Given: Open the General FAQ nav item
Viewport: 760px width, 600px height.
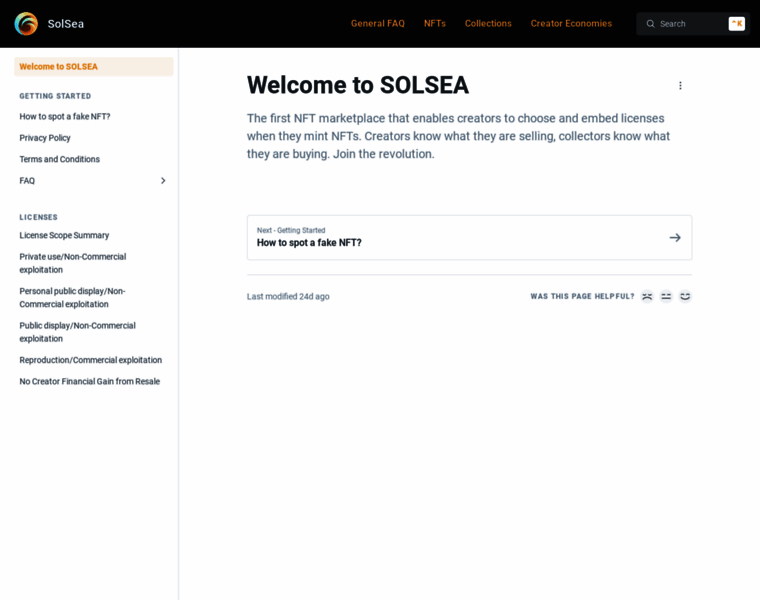Looking at the screenshot, I should [378, 23].
